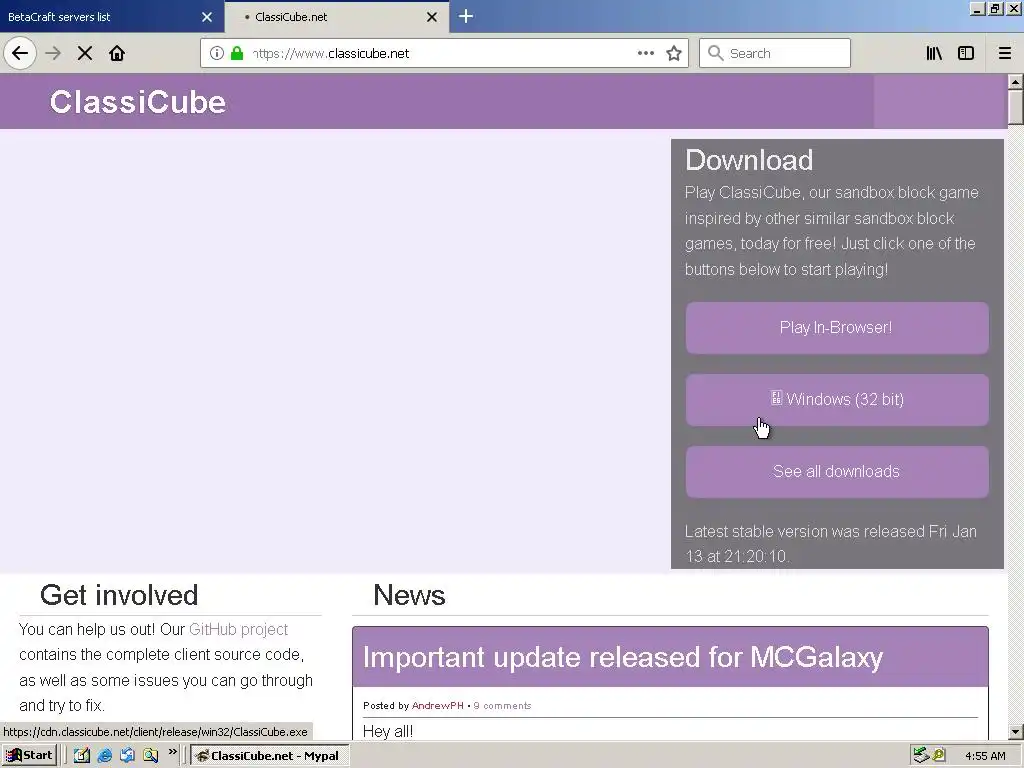Open the AndrewPH author link
1024x768 pixels.
438,705
